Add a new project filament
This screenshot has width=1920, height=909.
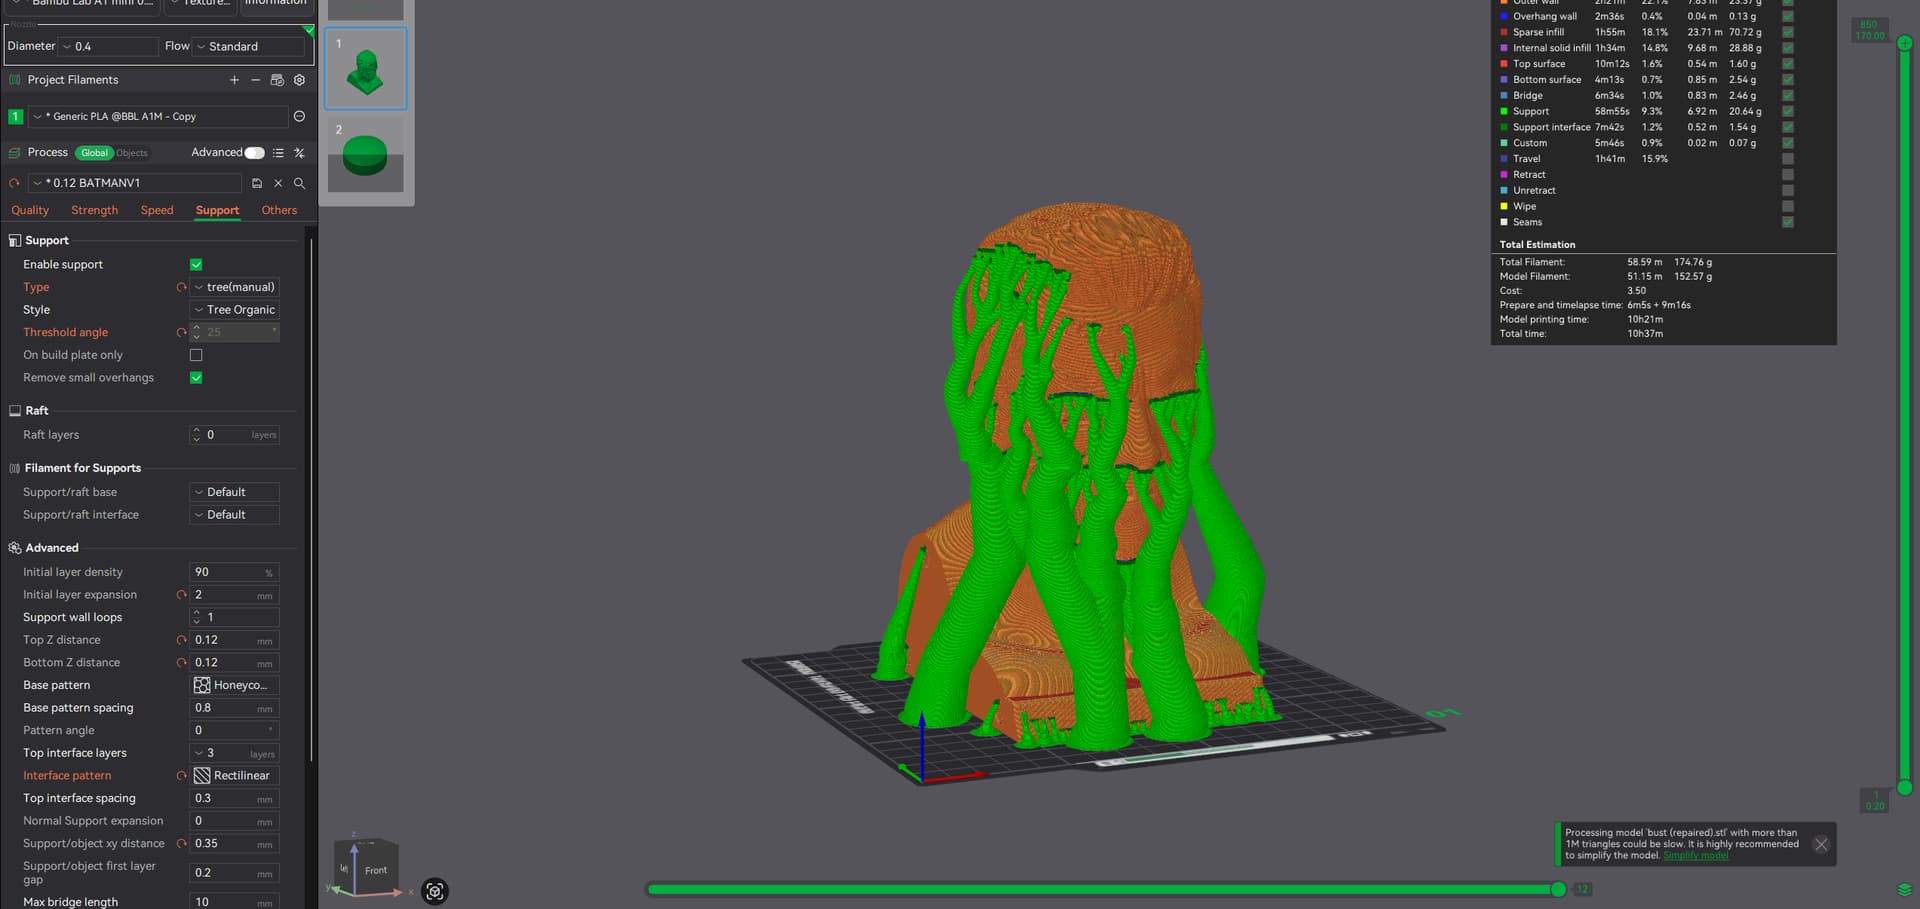(x=234, y=80)
